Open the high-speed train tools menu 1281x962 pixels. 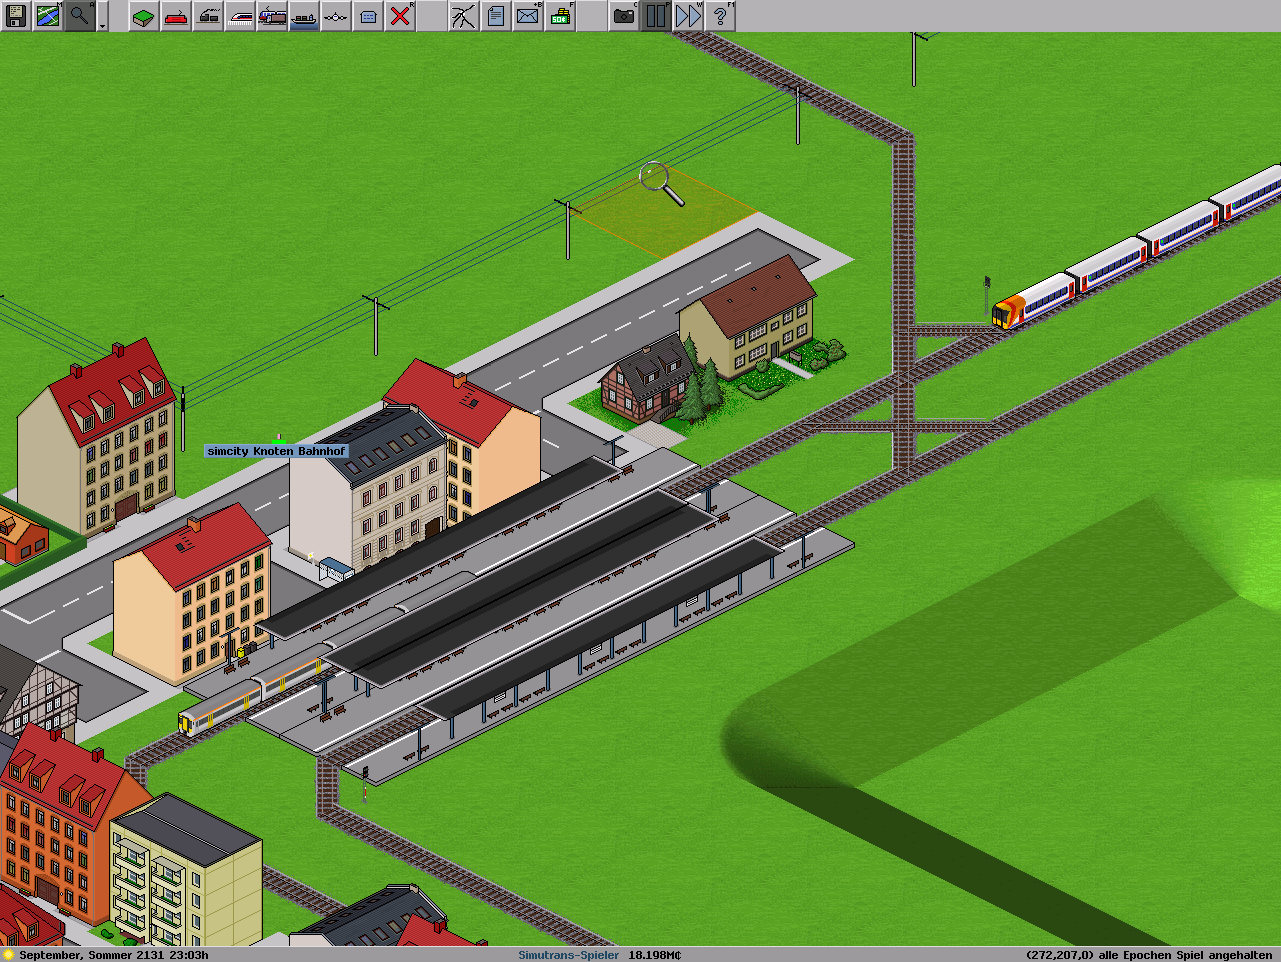[240, 16]
